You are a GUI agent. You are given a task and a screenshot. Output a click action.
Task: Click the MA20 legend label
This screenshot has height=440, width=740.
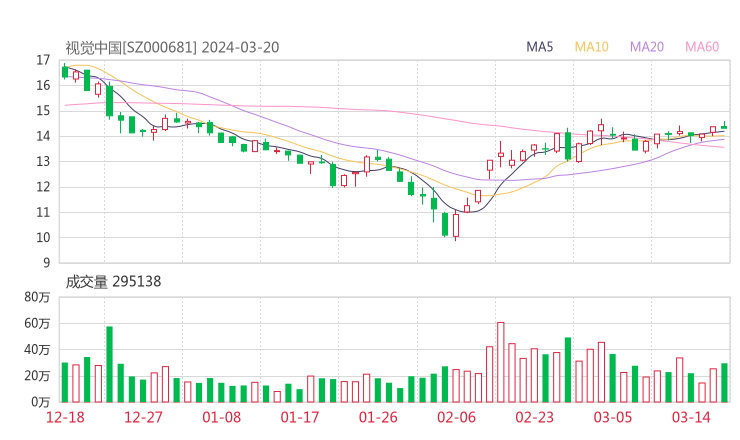tap(647, 47)
